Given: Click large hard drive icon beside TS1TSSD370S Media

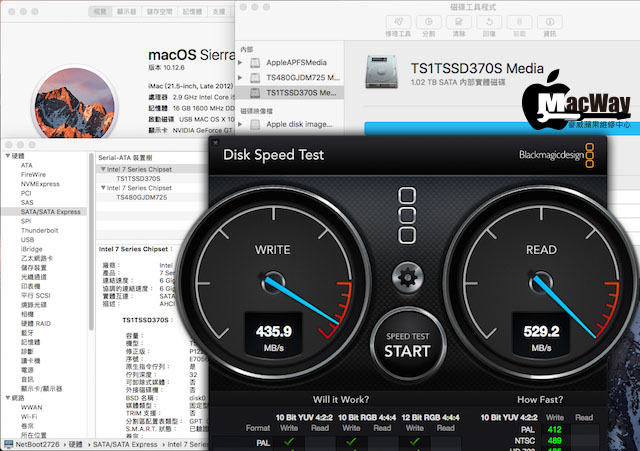Looking at the screenshot, I should tap(382, 72).
